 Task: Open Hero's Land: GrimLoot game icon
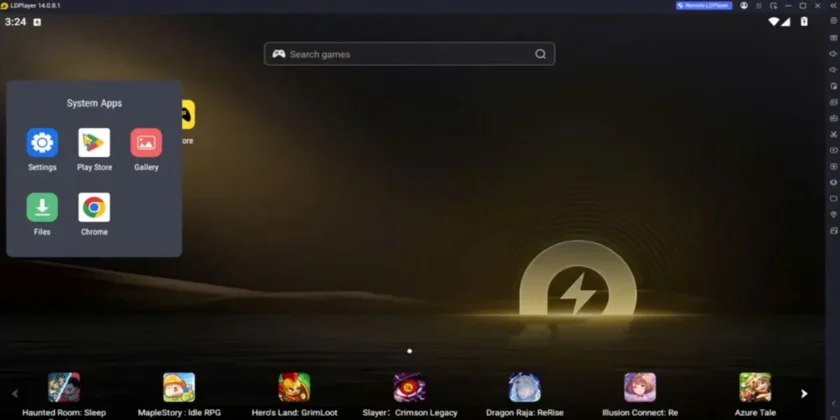[294, 387]
